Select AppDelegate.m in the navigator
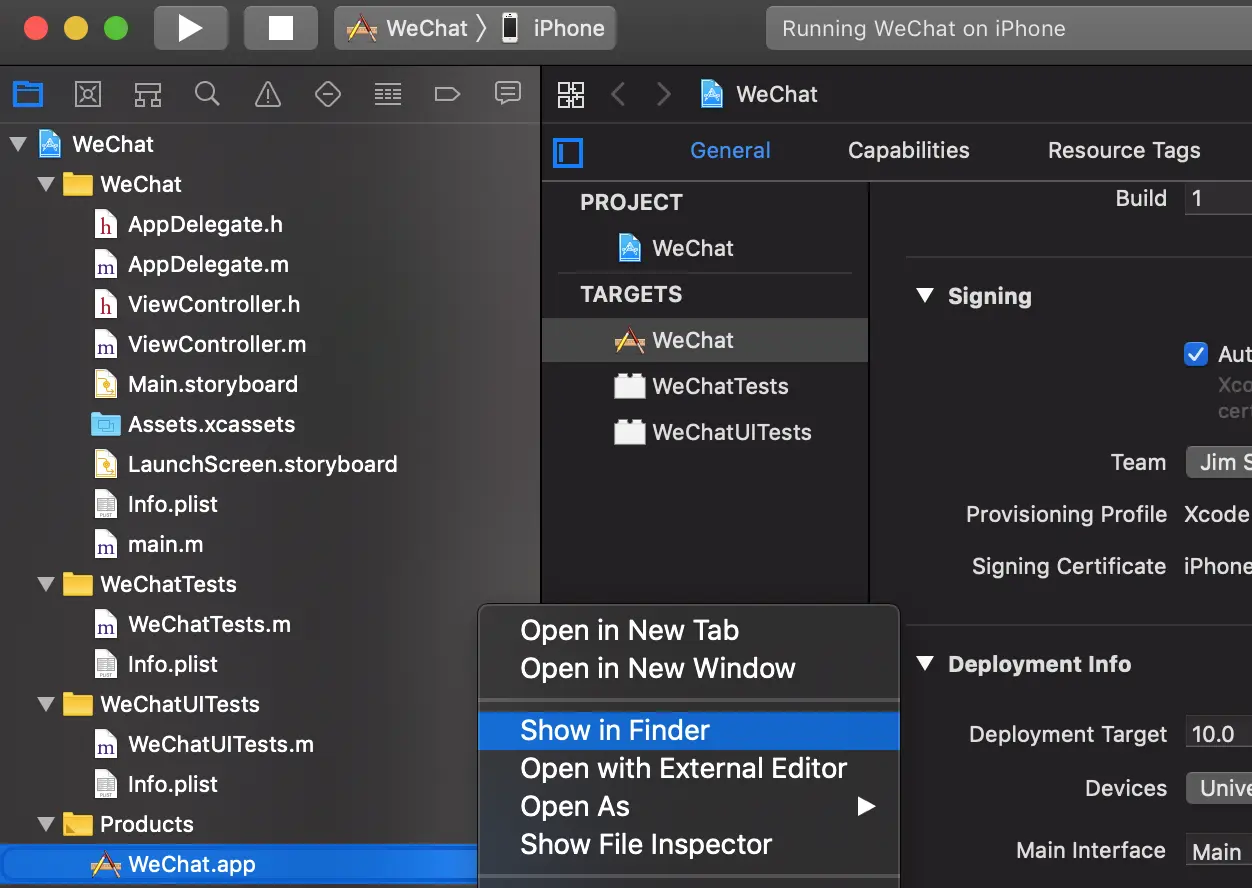1252x888 pixels. [x=208, y=264]
